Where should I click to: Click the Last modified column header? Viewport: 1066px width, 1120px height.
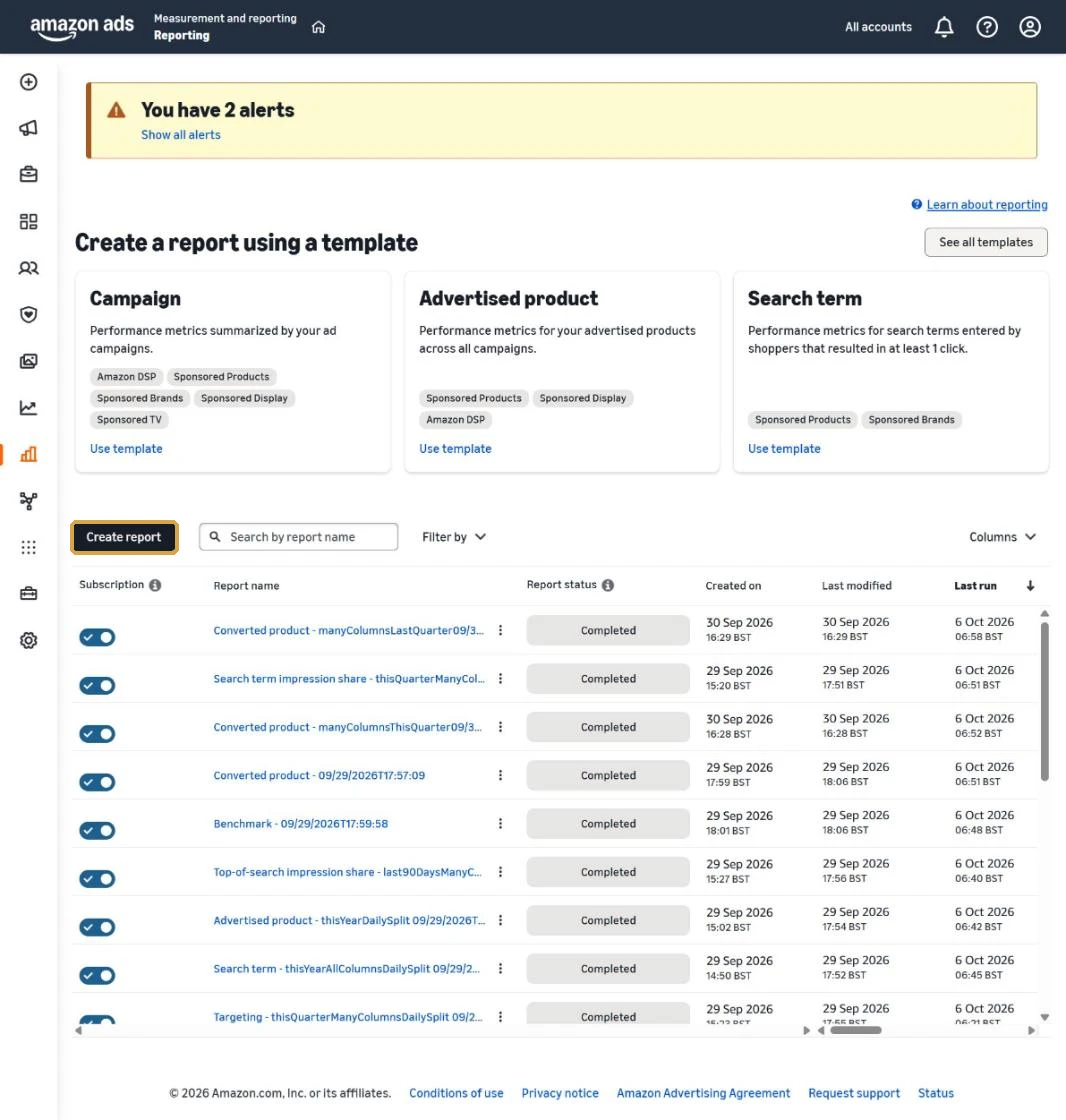(857, 586)
